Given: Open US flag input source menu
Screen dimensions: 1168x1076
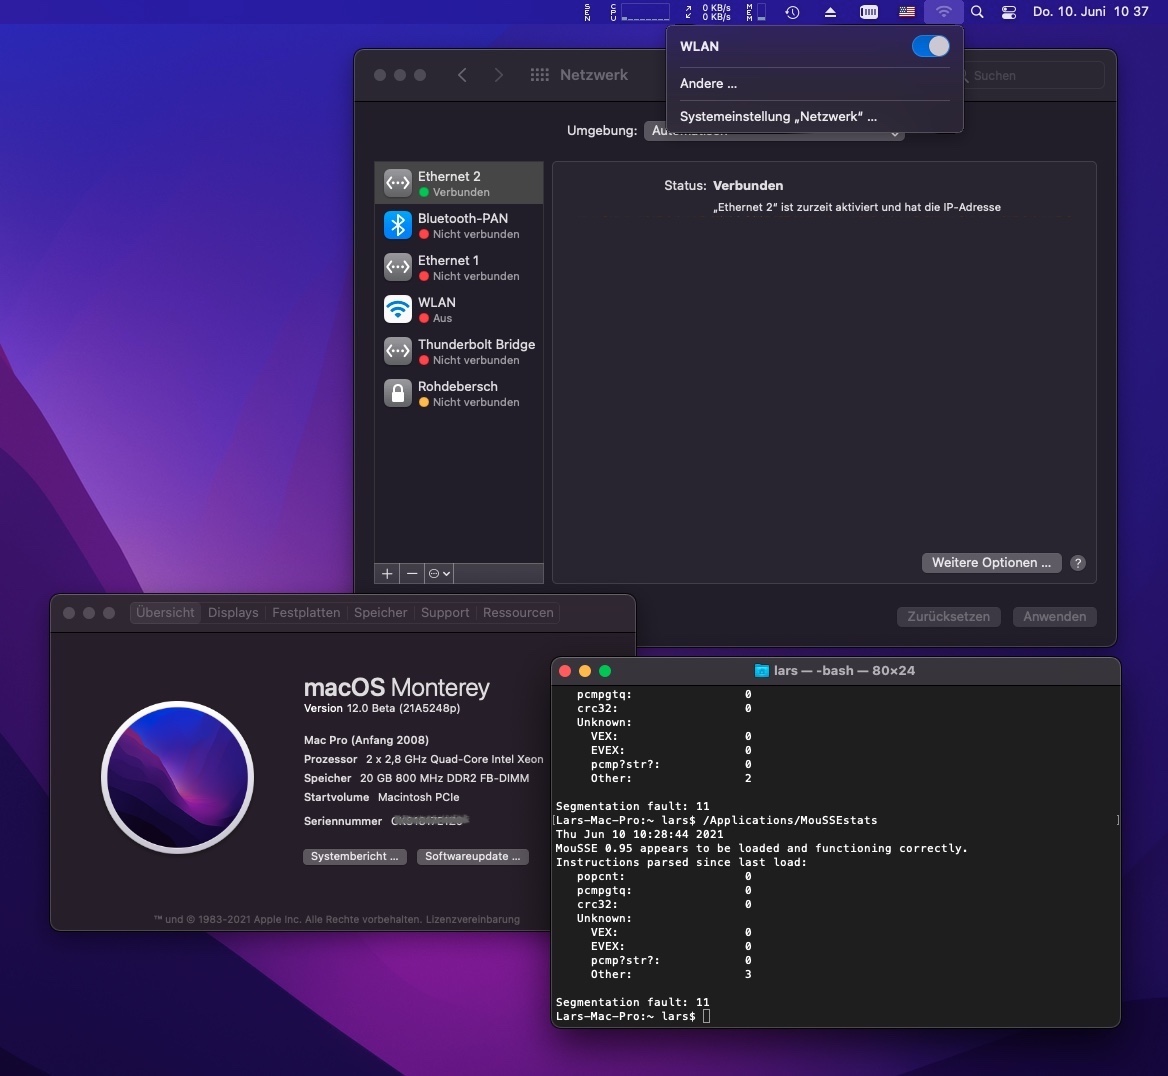Looking at the screenshot, I should point(907,12).
